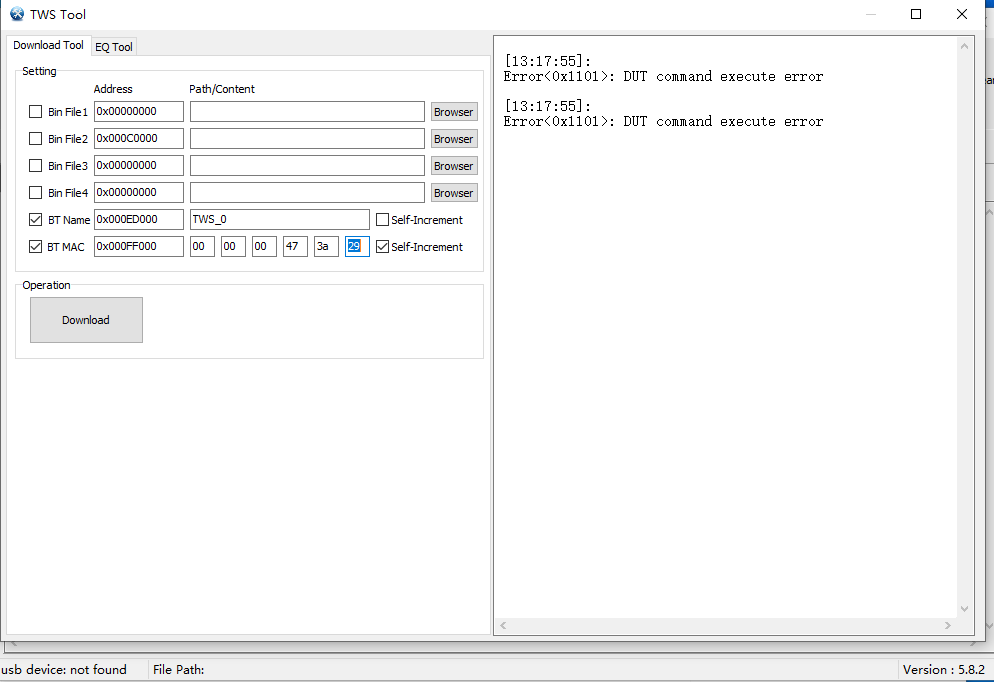Click the MAC byte field showing 47
Image resolution: width=994 pixels, height=682 pixels.
point(295,247)
